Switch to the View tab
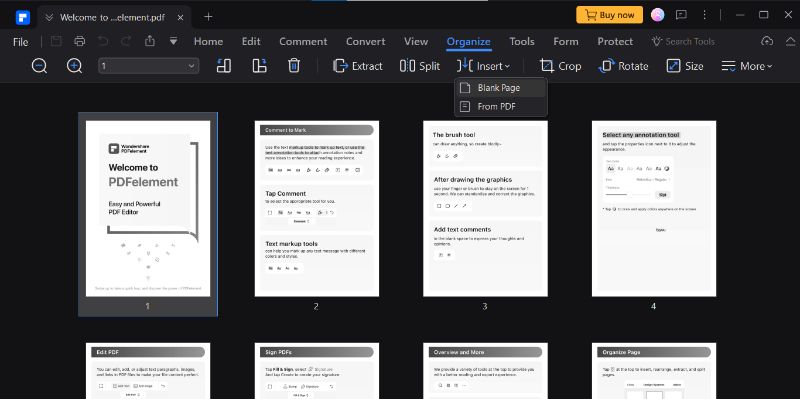Viewport: 800px width, 399px height. [416, 41]
